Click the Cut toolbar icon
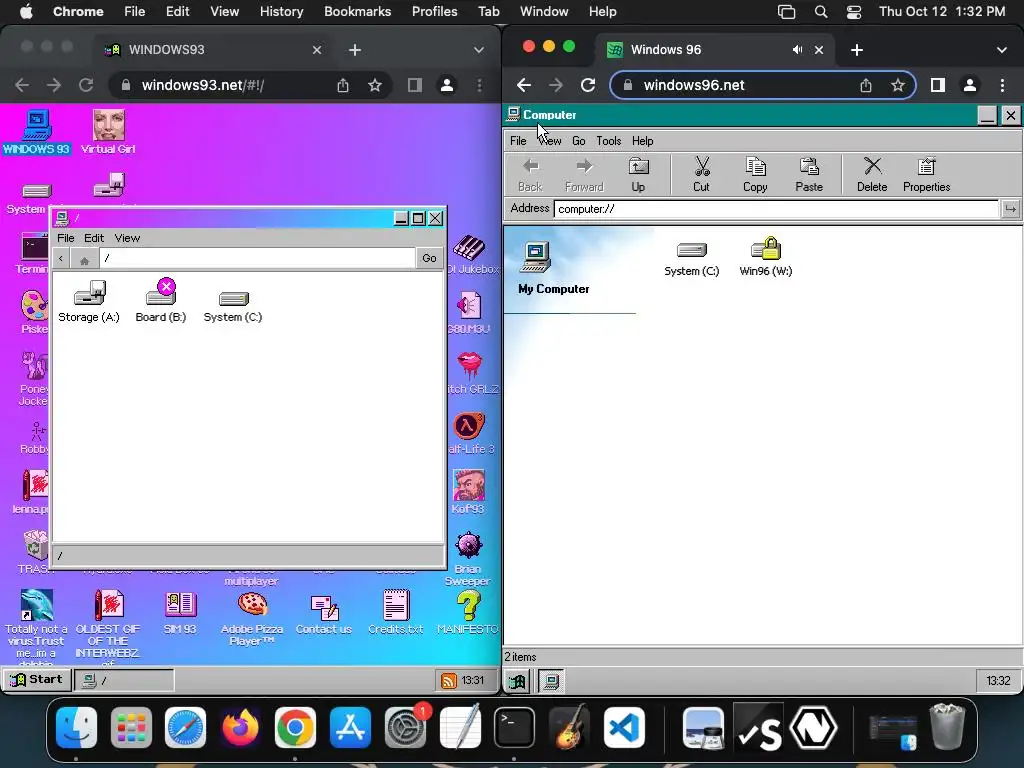1024x768 pixels. [x=701, y=174]
